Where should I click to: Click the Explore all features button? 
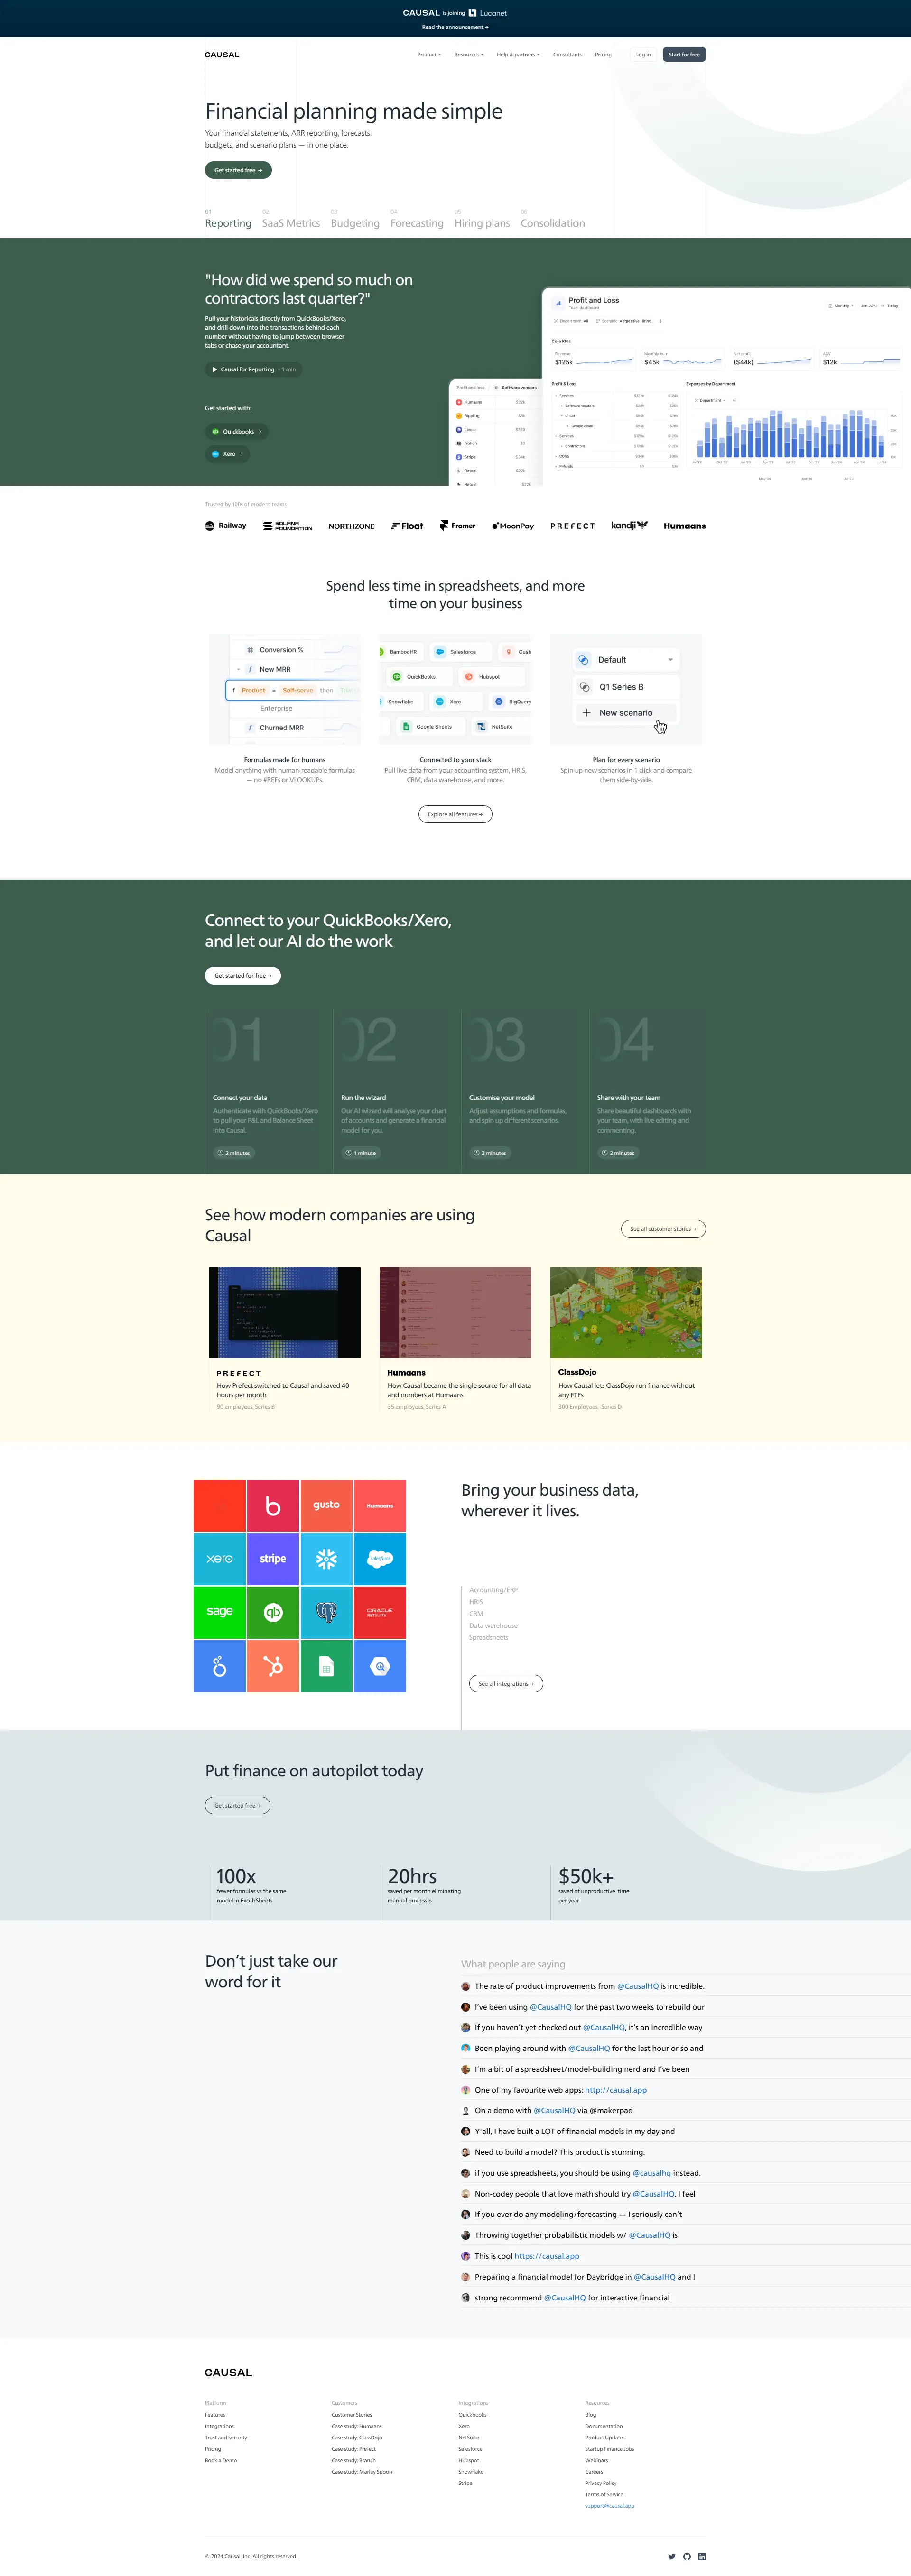[455, 814]
